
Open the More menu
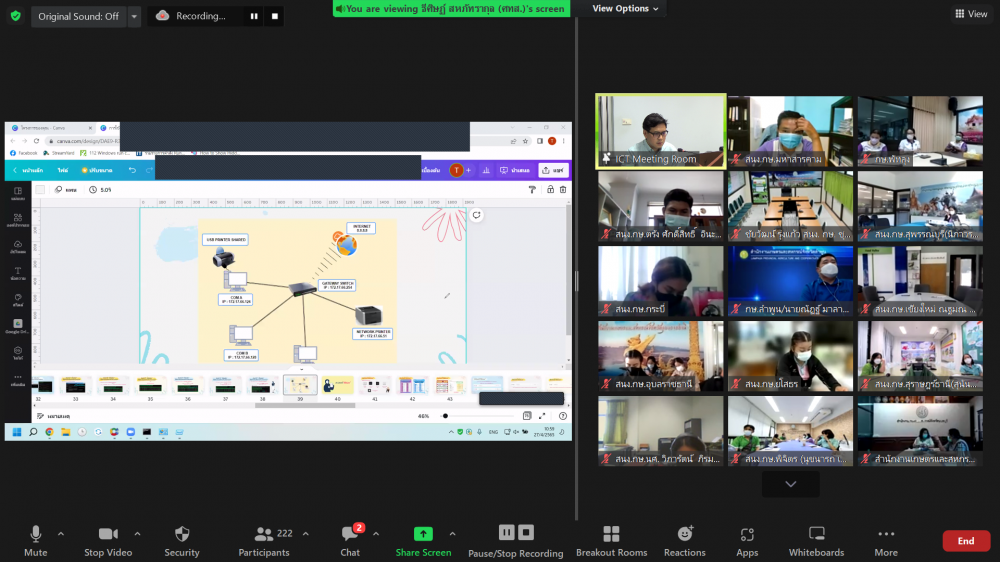(x=885, y=535)
